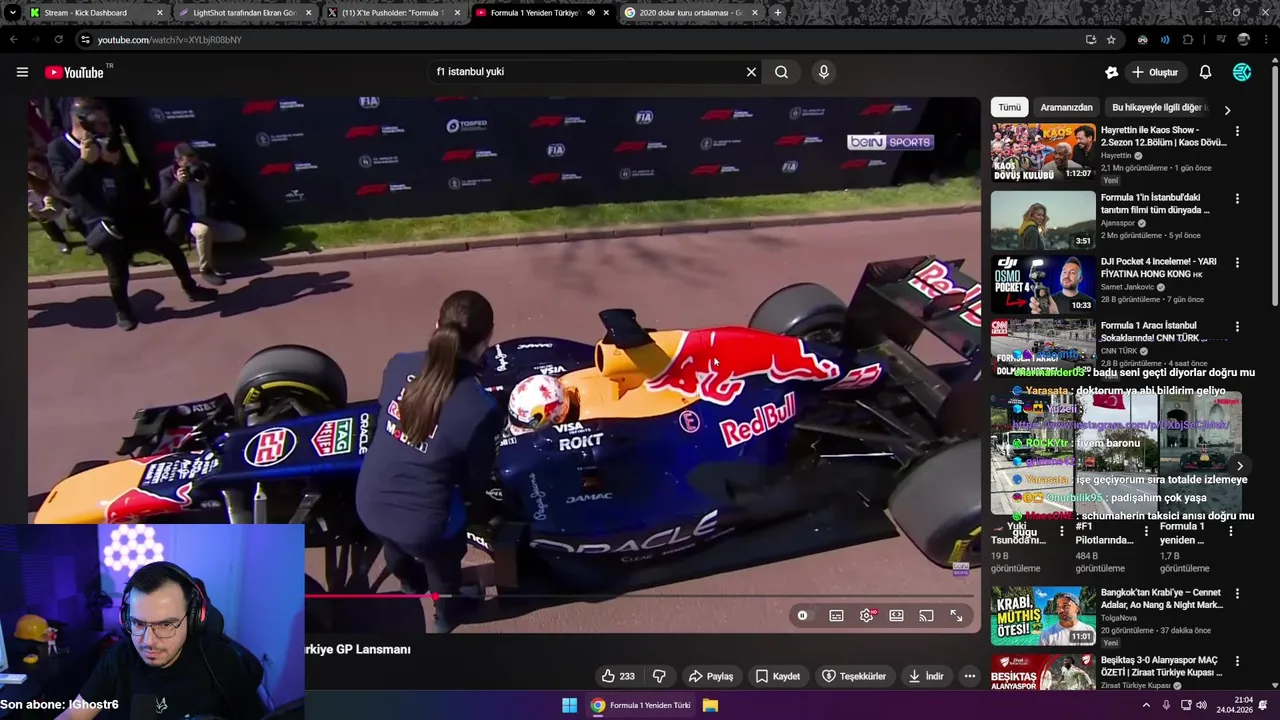Seek using the red progress bar
The height and width of the screenshot is (720, 1280).
click(640, 596)
